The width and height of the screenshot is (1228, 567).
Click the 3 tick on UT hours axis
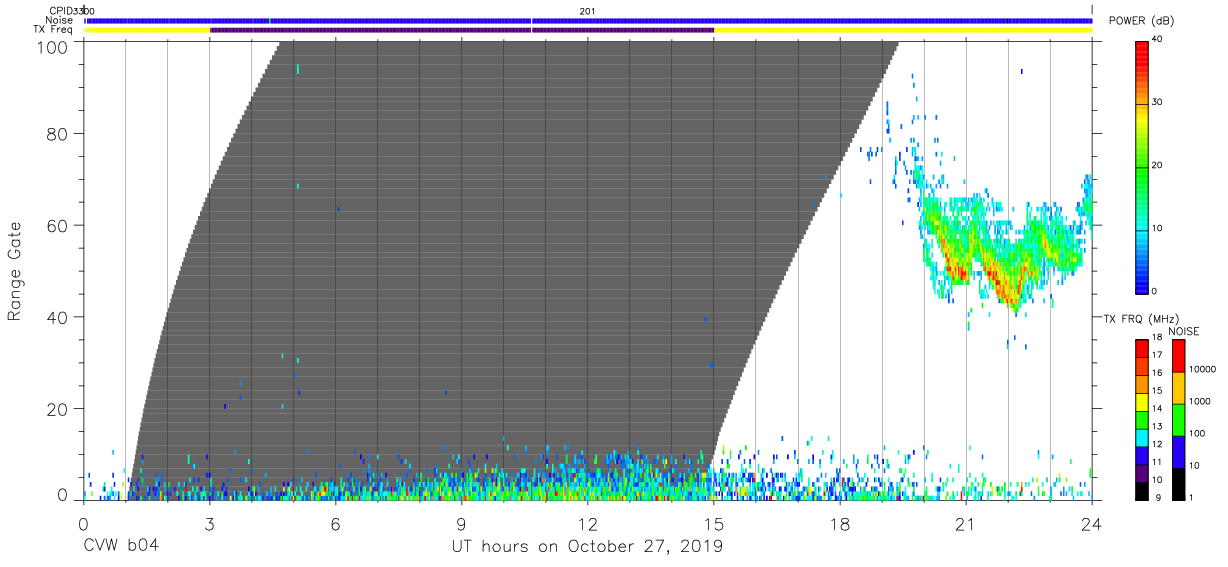(x=209, y=523)
